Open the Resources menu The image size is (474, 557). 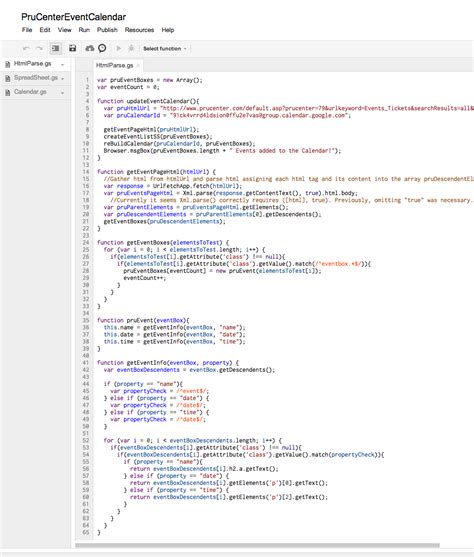(139, 30)
